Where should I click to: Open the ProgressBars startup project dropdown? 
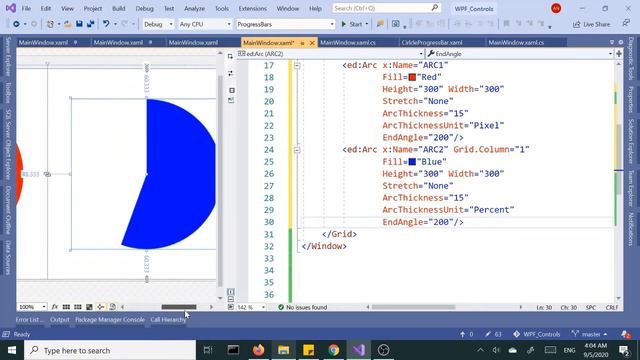point(285,24)
